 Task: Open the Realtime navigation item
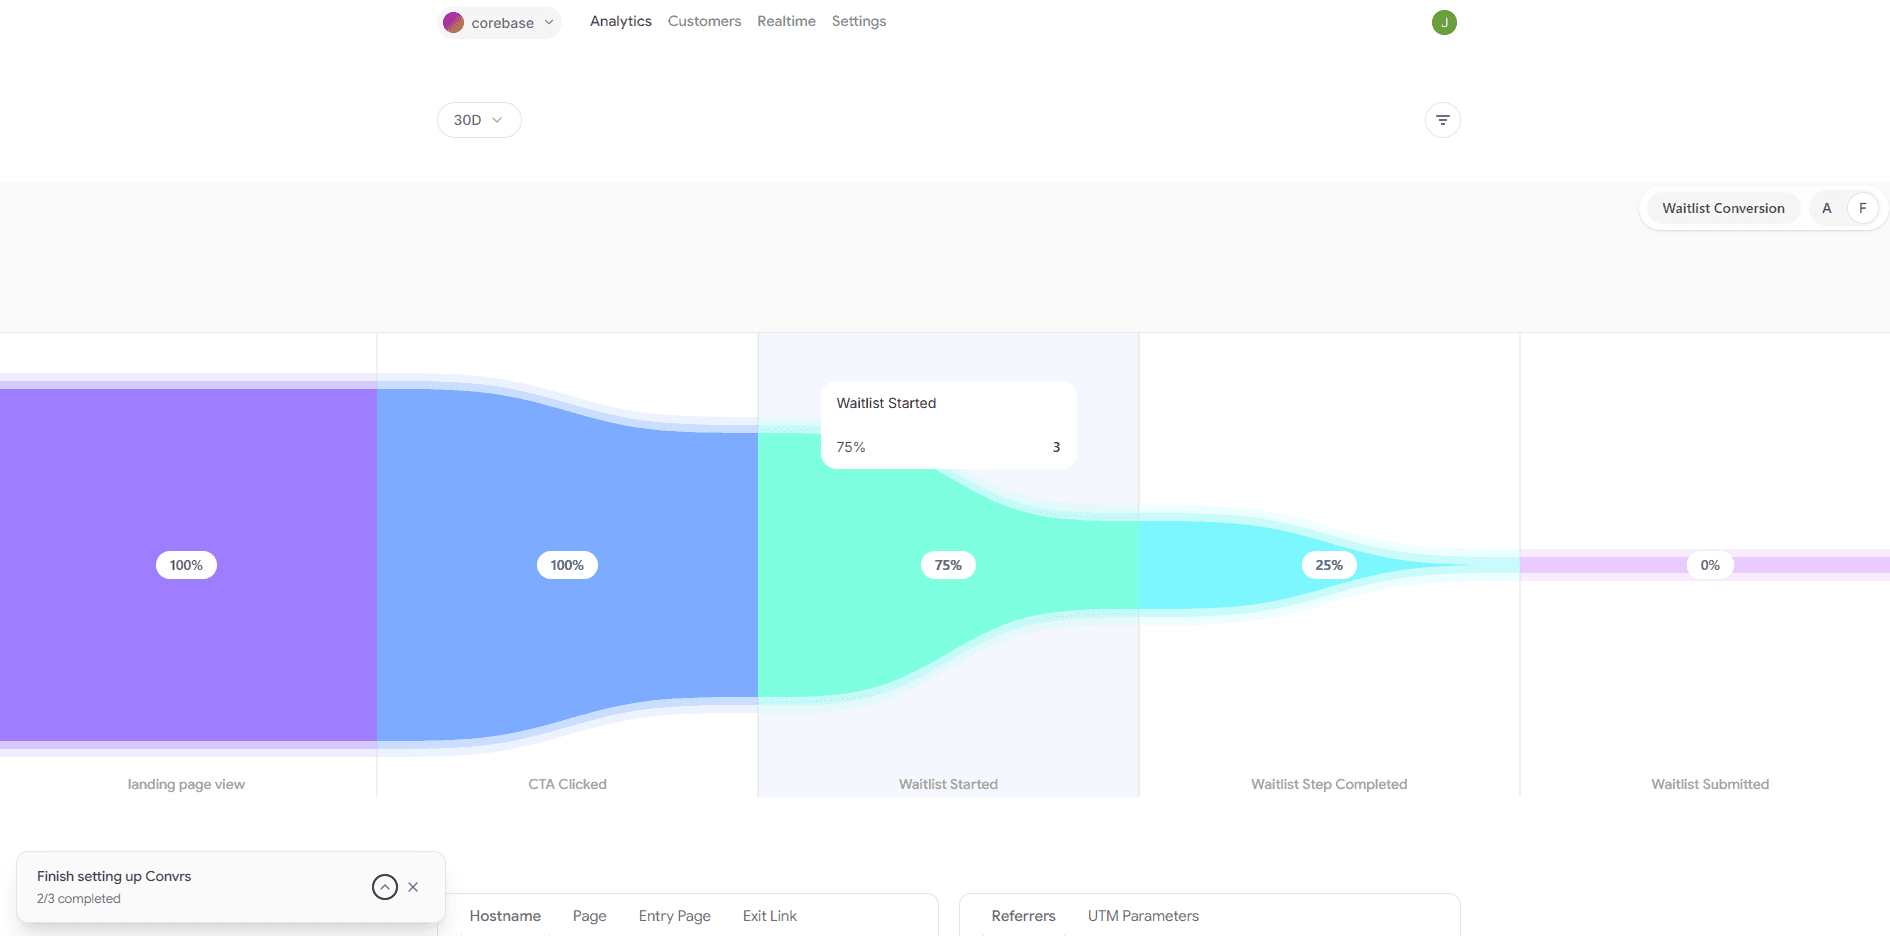pos(786,21)
